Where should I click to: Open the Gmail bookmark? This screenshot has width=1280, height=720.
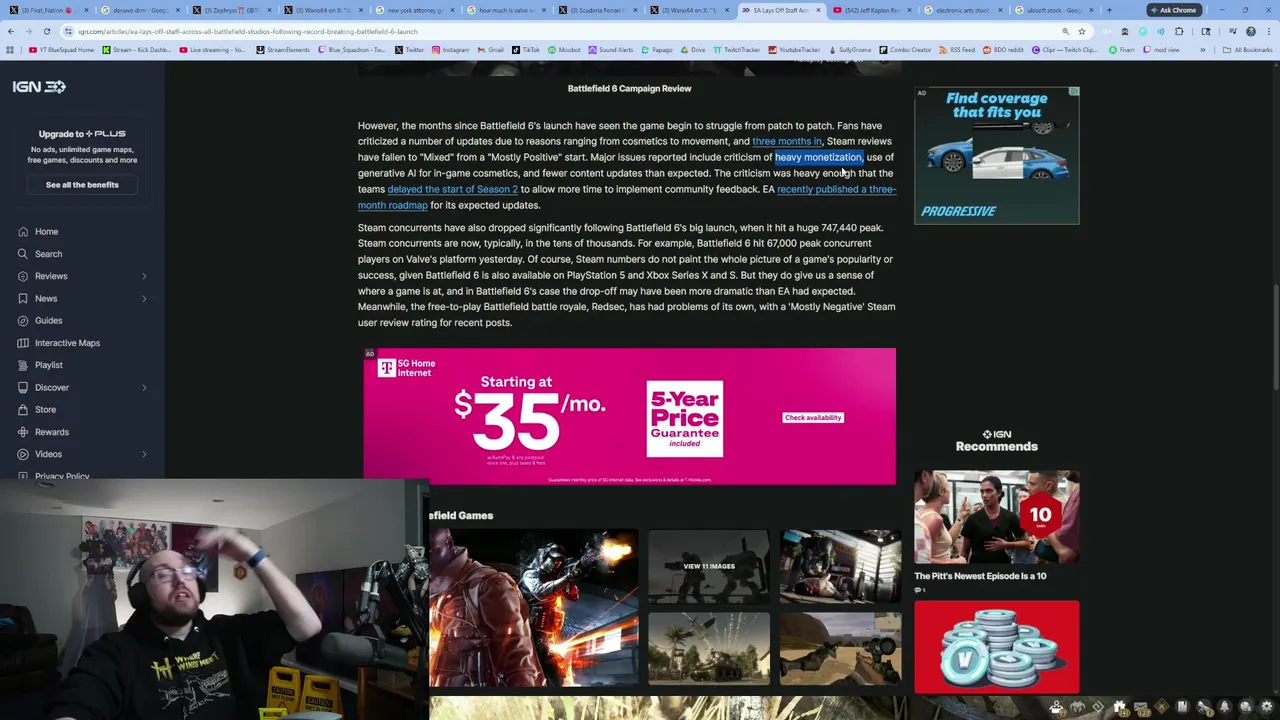[x=491, y=49]
